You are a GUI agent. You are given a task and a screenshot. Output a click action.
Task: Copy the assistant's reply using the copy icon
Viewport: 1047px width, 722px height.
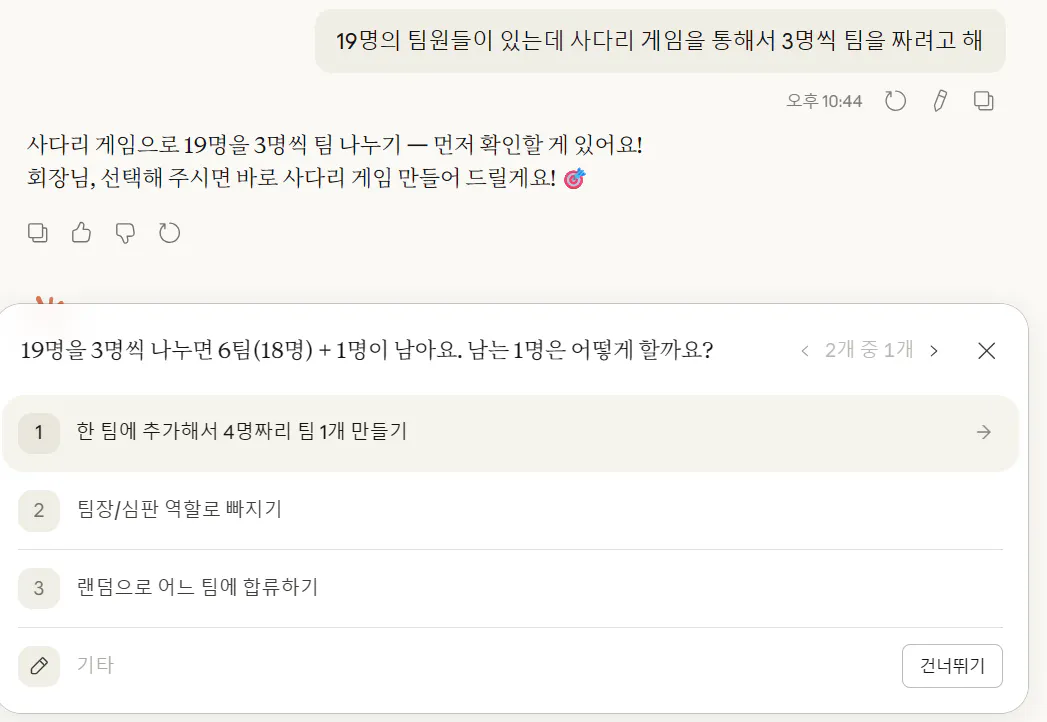coord(37,232)
